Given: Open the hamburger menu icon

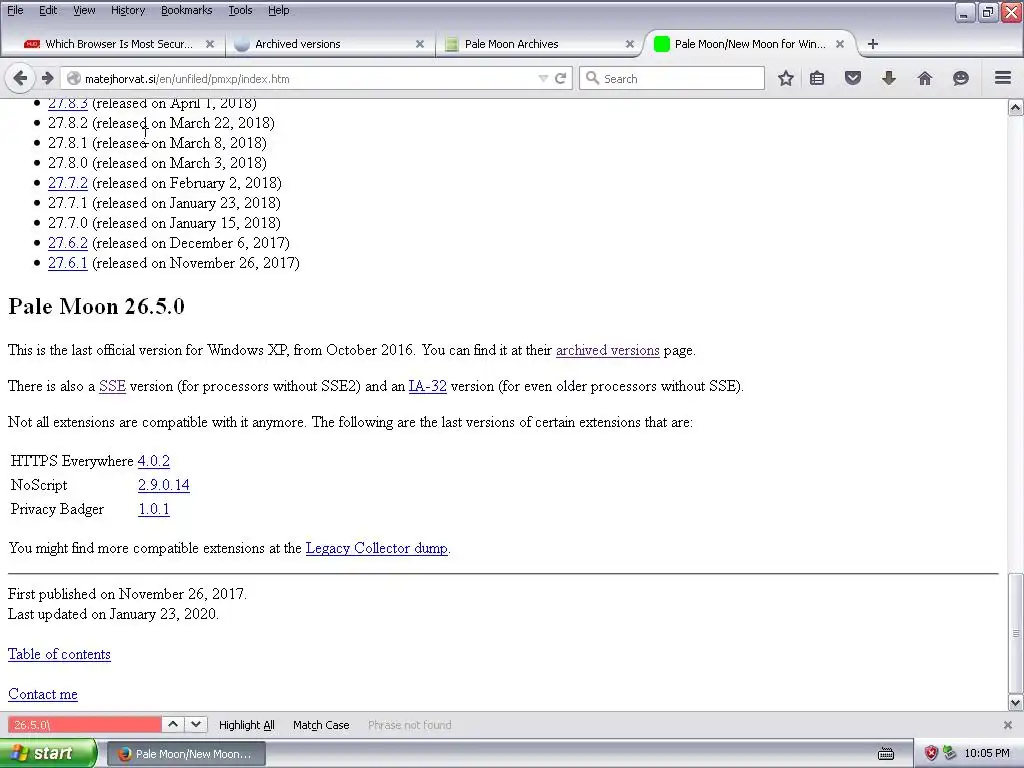Looking at the screenshot, I should (1003, 78).
